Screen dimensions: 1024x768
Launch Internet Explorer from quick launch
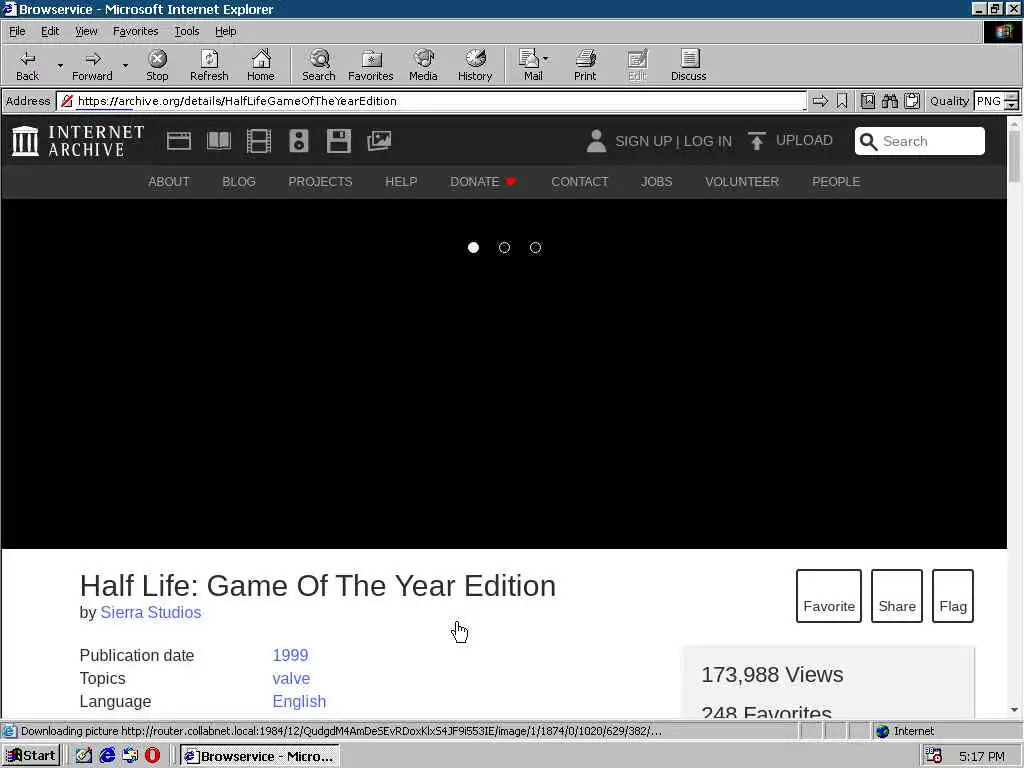(108, 756)
